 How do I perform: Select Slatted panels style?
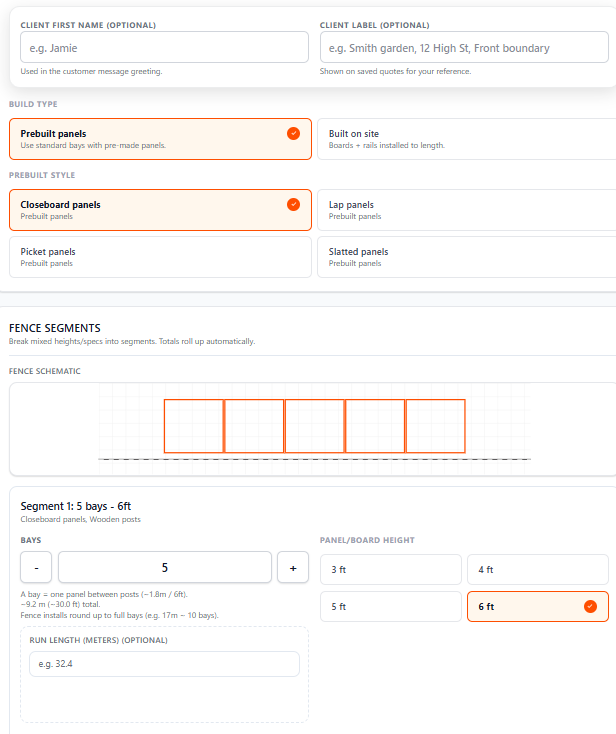click(x=462, y=257)
